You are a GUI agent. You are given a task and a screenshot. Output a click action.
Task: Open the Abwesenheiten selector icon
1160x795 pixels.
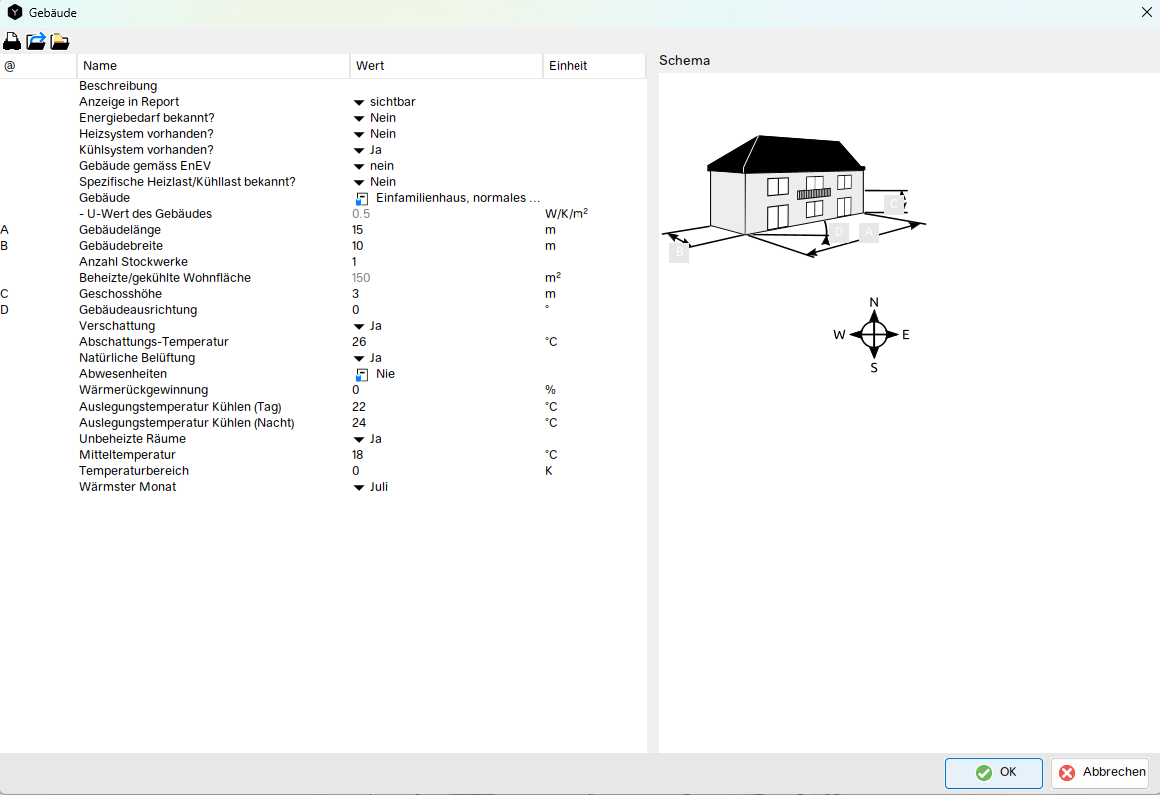point(361,374)
